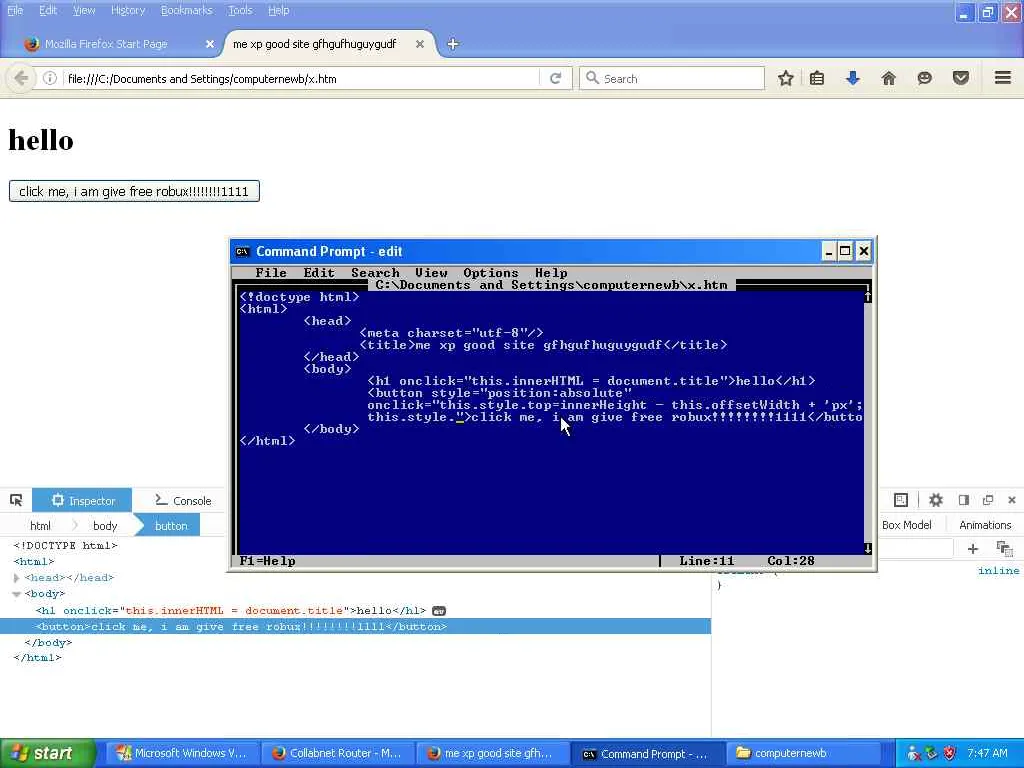Switch to Collabnet Router taskbar item
This screenshot has height=768, width=1024.
[x=336, y=754]
